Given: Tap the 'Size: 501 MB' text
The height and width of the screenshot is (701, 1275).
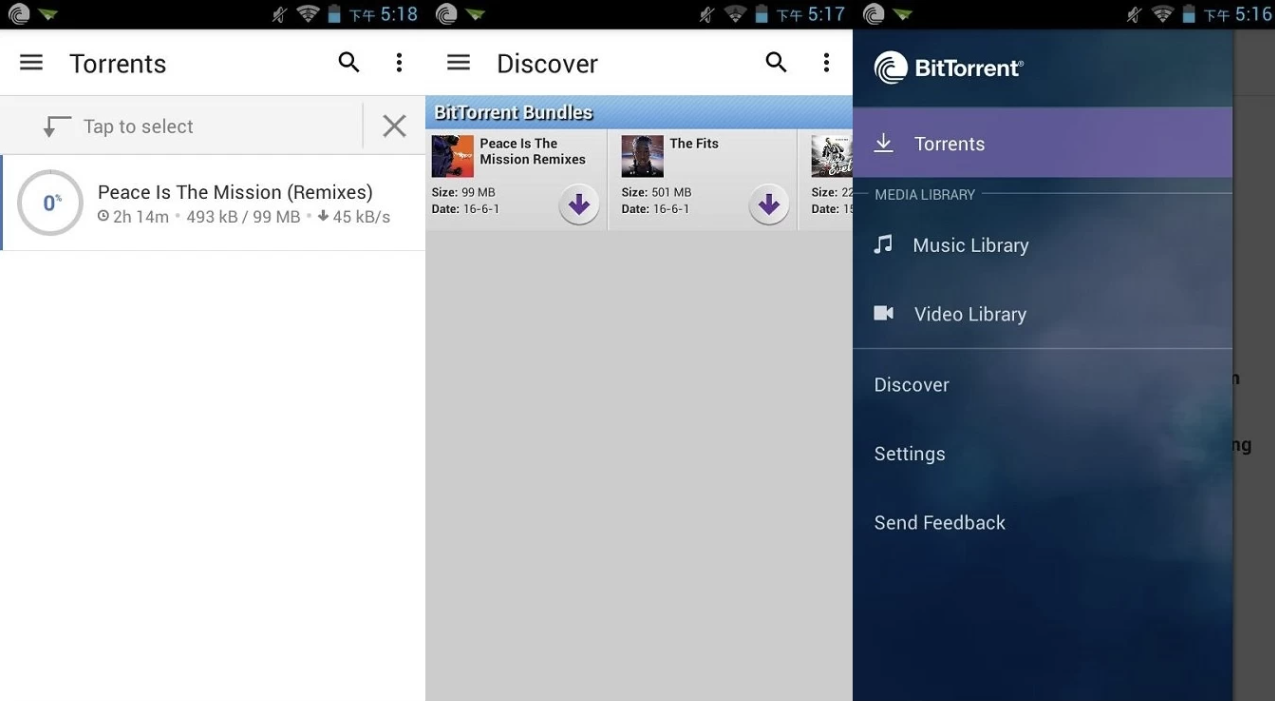Looking at the screenshot, I should (656, 192).
